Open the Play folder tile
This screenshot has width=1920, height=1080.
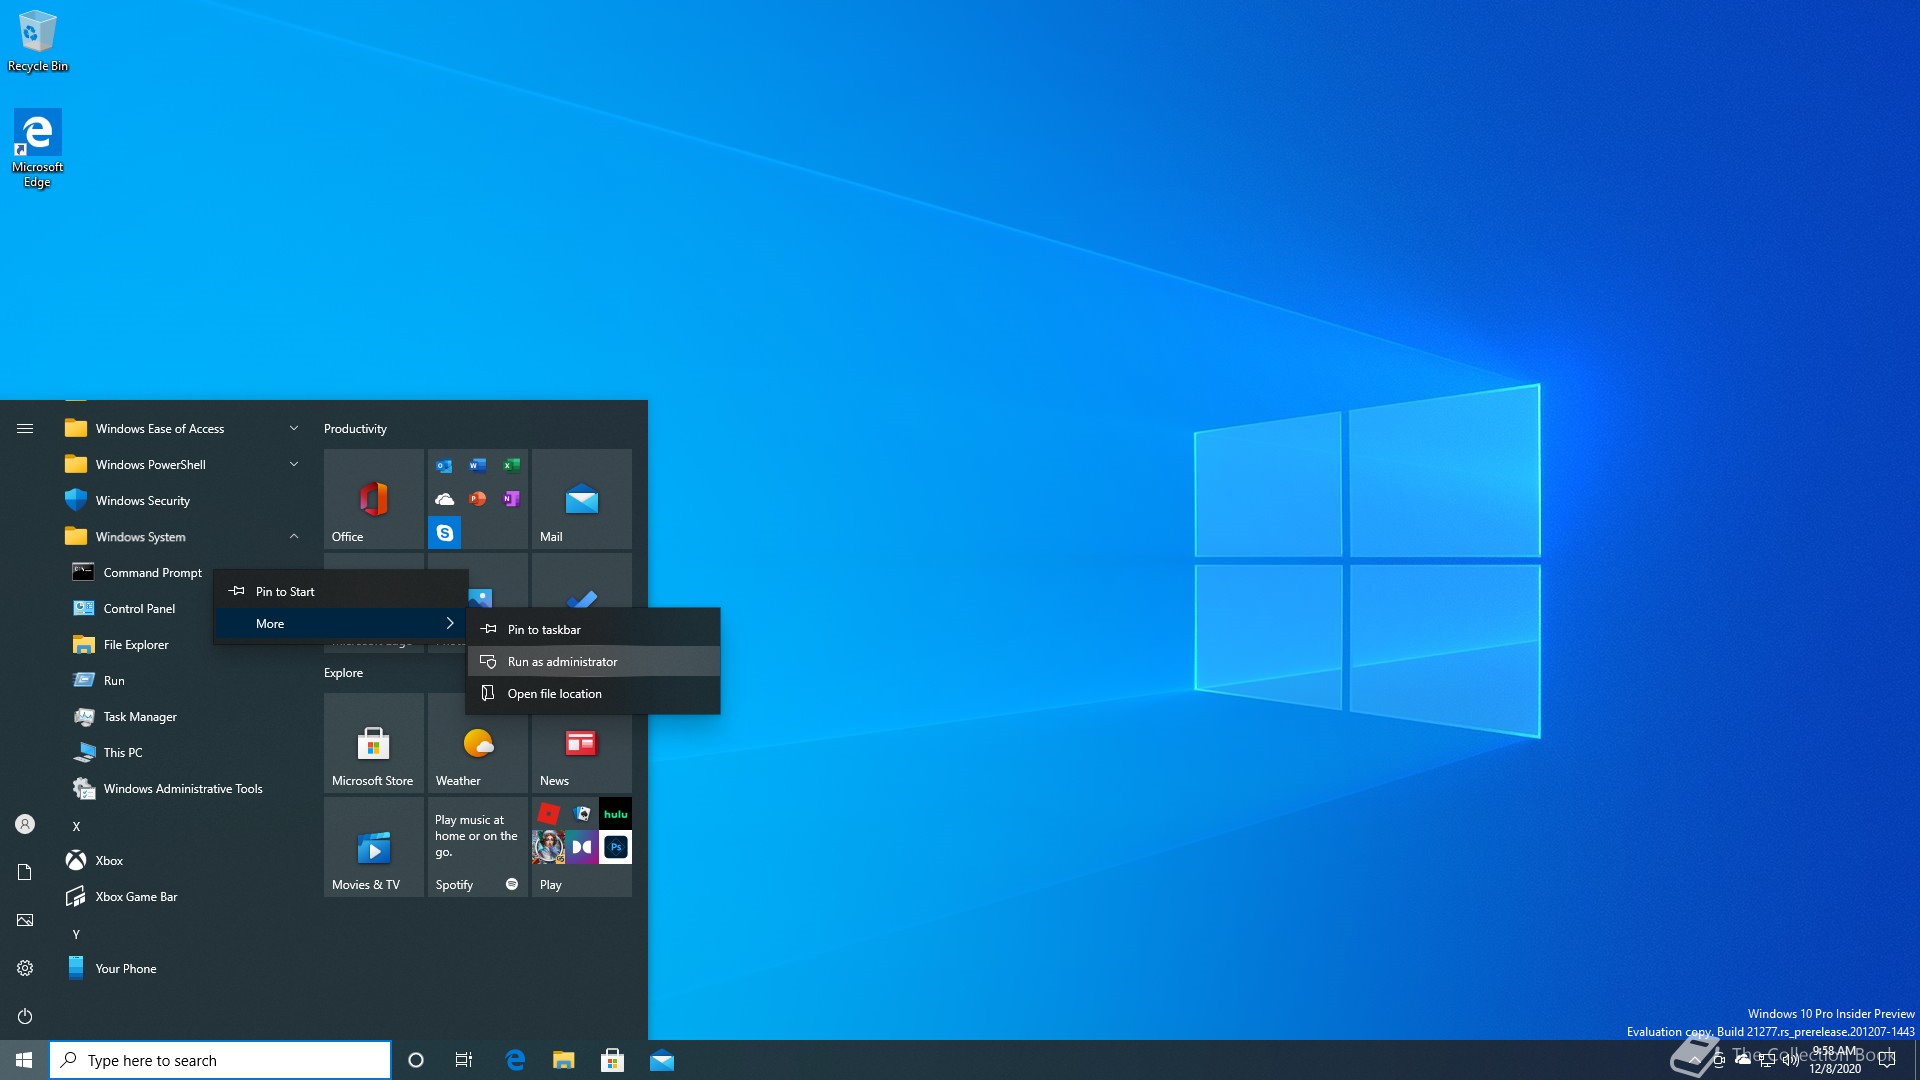point(581,846)
